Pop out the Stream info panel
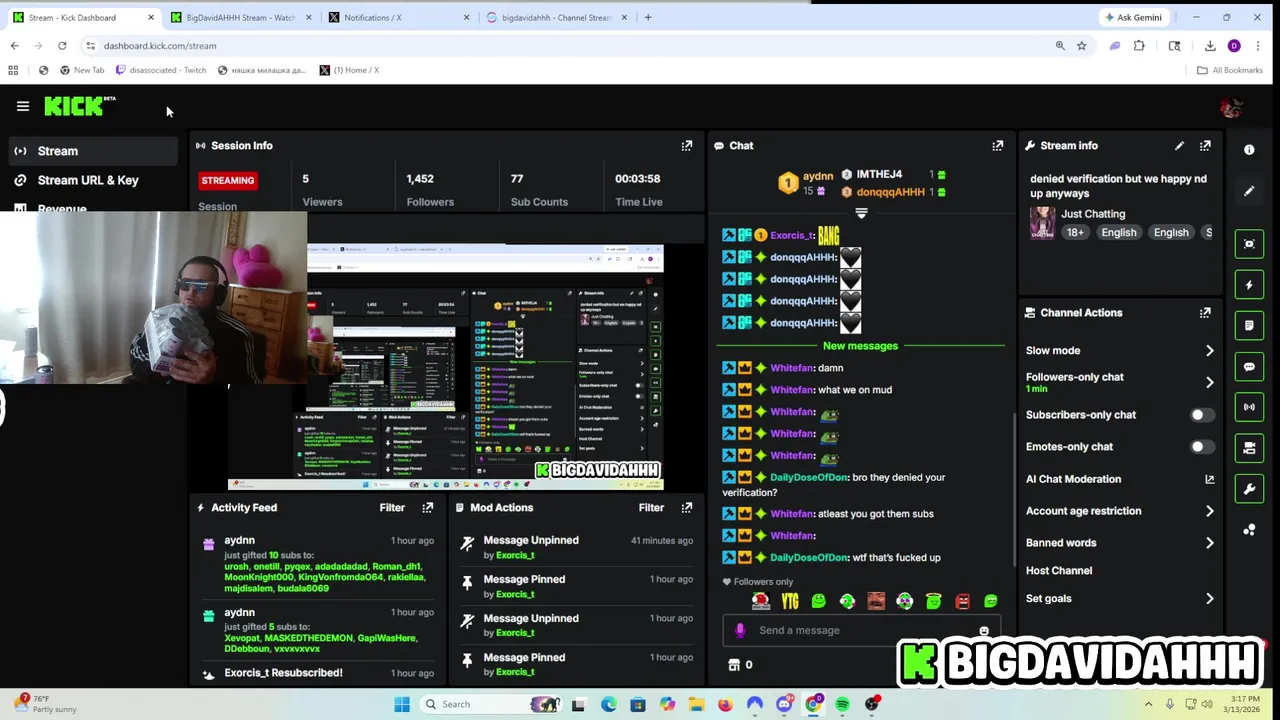This screenshot has height=720, width=1280. 1205,146
